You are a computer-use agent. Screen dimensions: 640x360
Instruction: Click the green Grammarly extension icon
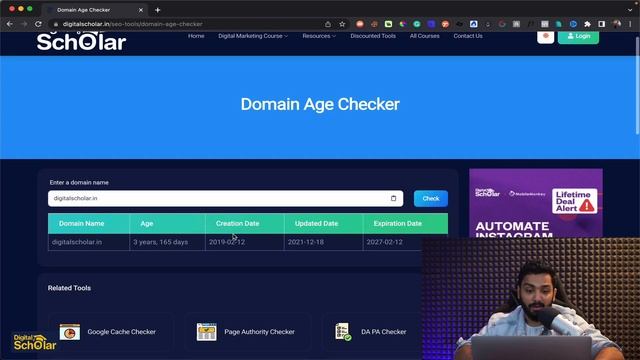[417, 24]
